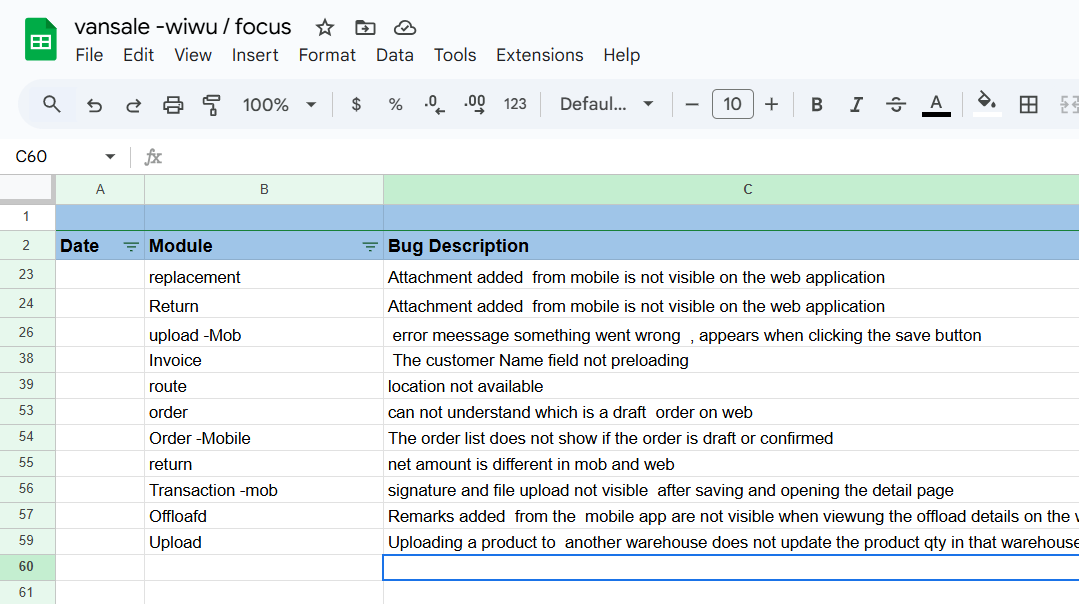This screenshot has height=604, width=1079.
Task: Star this spreadsheet document
Action: 325,27
